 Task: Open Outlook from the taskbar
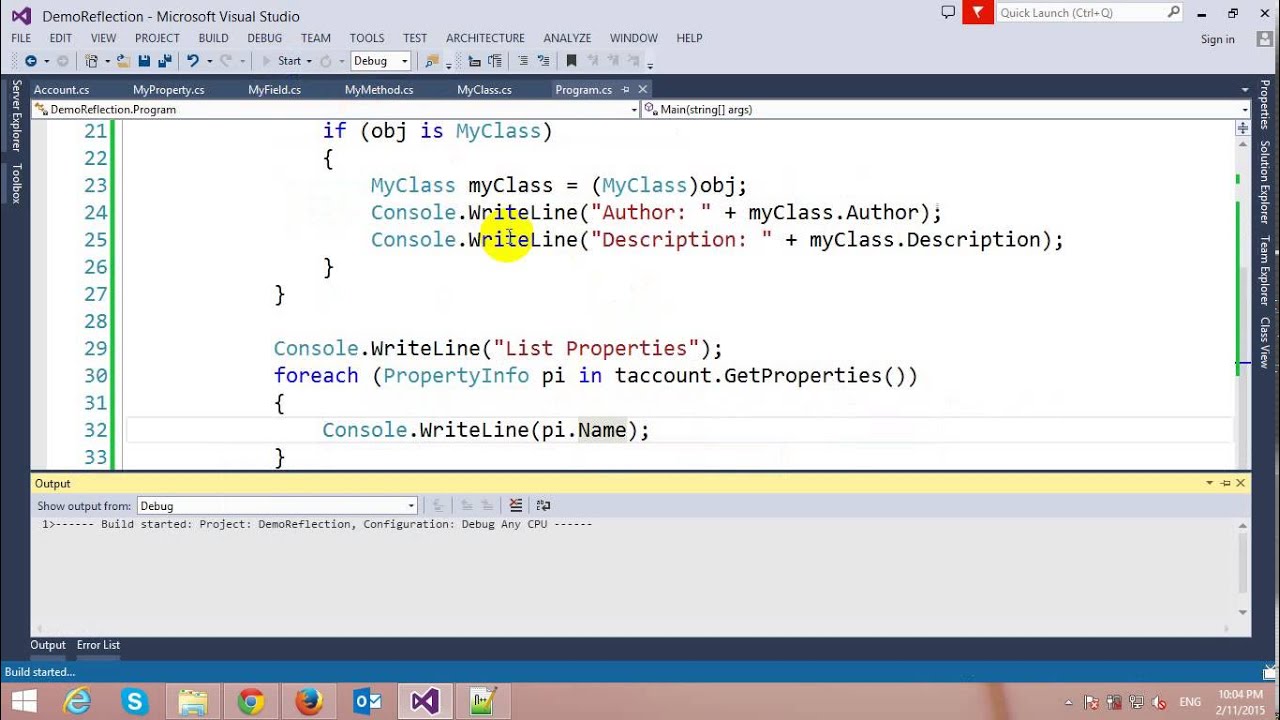coord(367,702)
